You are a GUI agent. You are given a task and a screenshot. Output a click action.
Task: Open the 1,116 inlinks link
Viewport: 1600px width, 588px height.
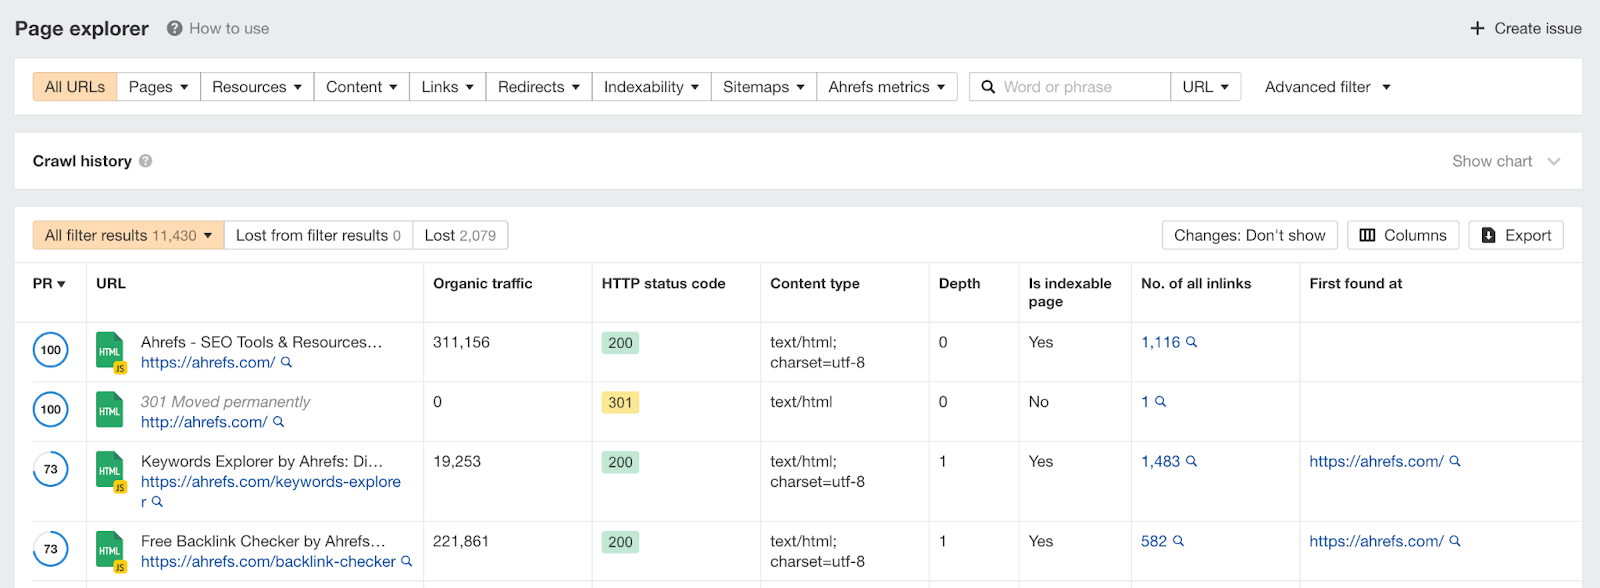[1160, 342]
